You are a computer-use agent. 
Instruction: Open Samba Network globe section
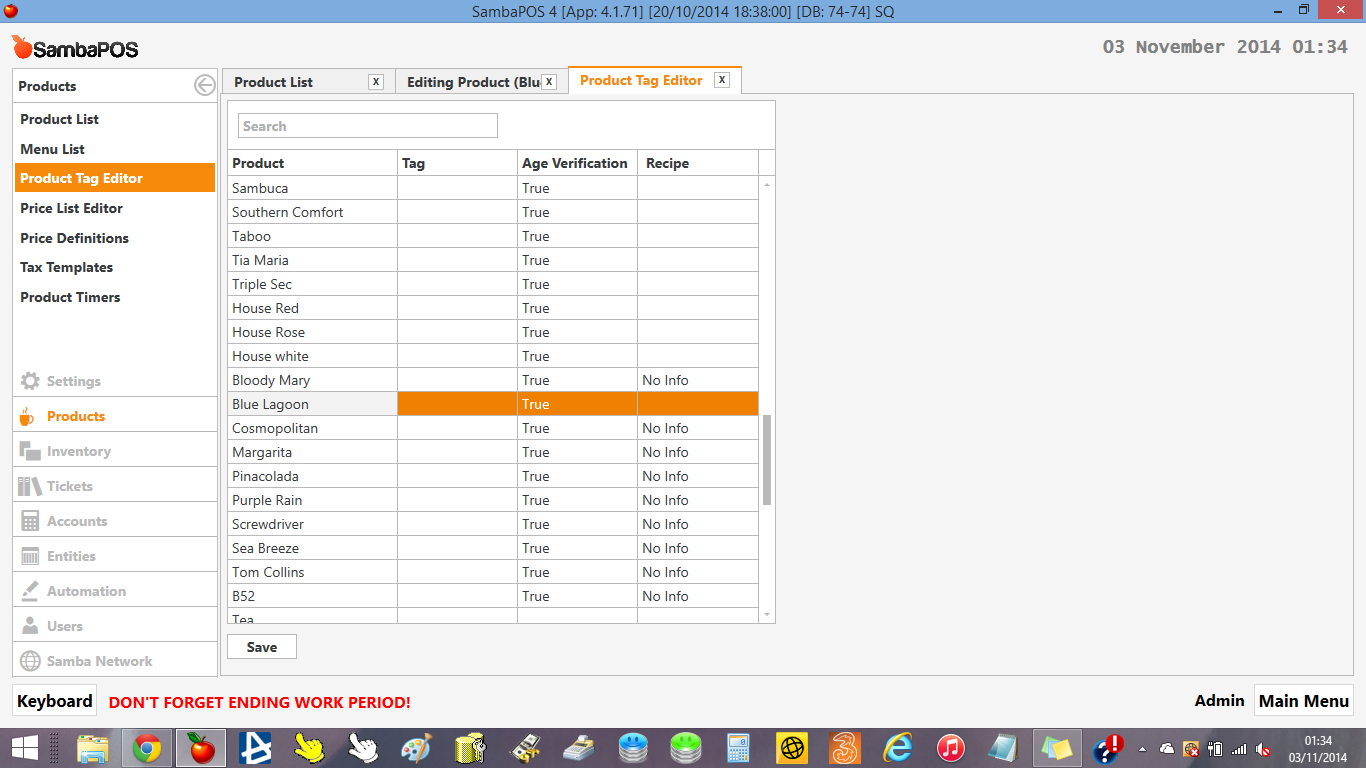[30, 661]
